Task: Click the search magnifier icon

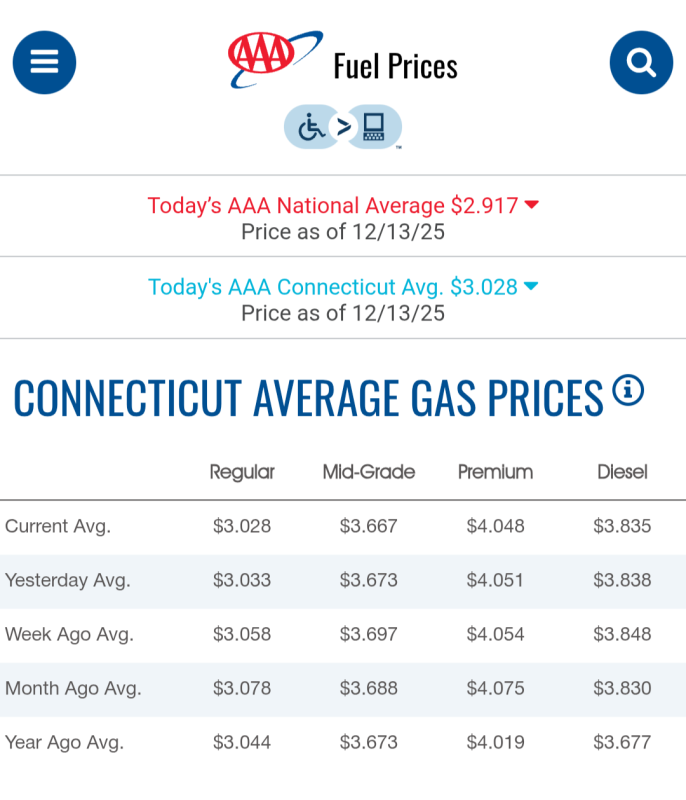Action: pos(641,62)
